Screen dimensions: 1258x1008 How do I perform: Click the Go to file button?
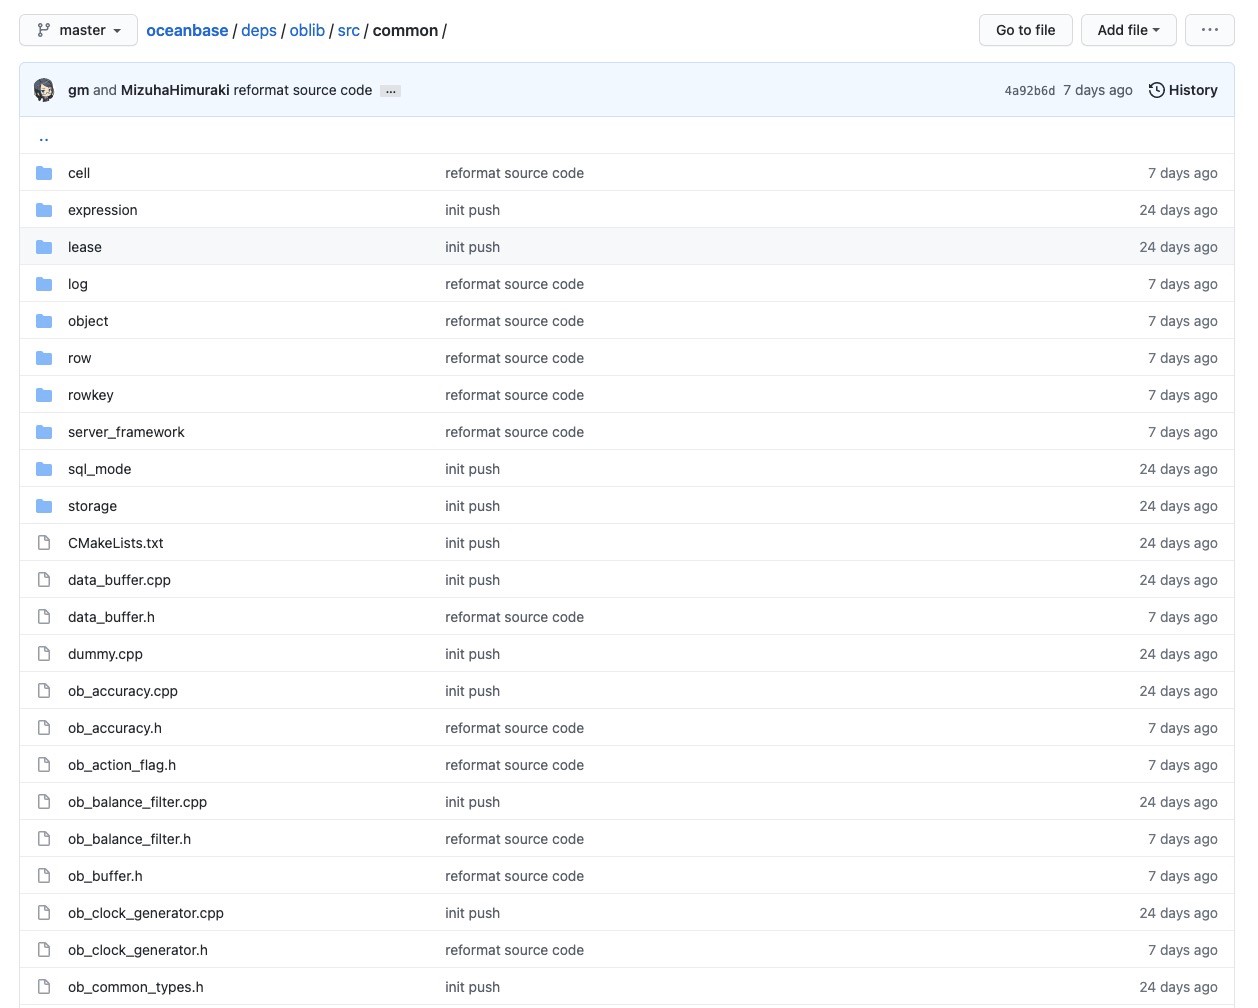1025,30
